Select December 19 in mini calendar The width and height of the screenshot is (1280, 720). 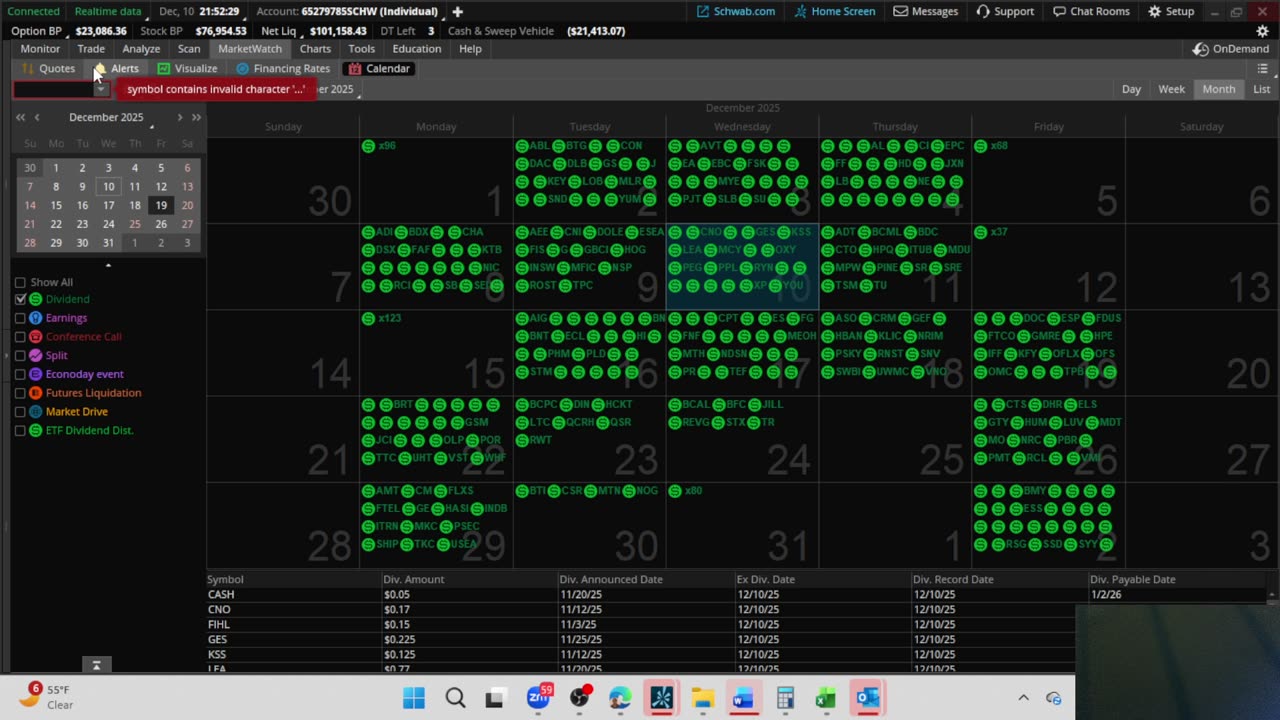point(161,205)
